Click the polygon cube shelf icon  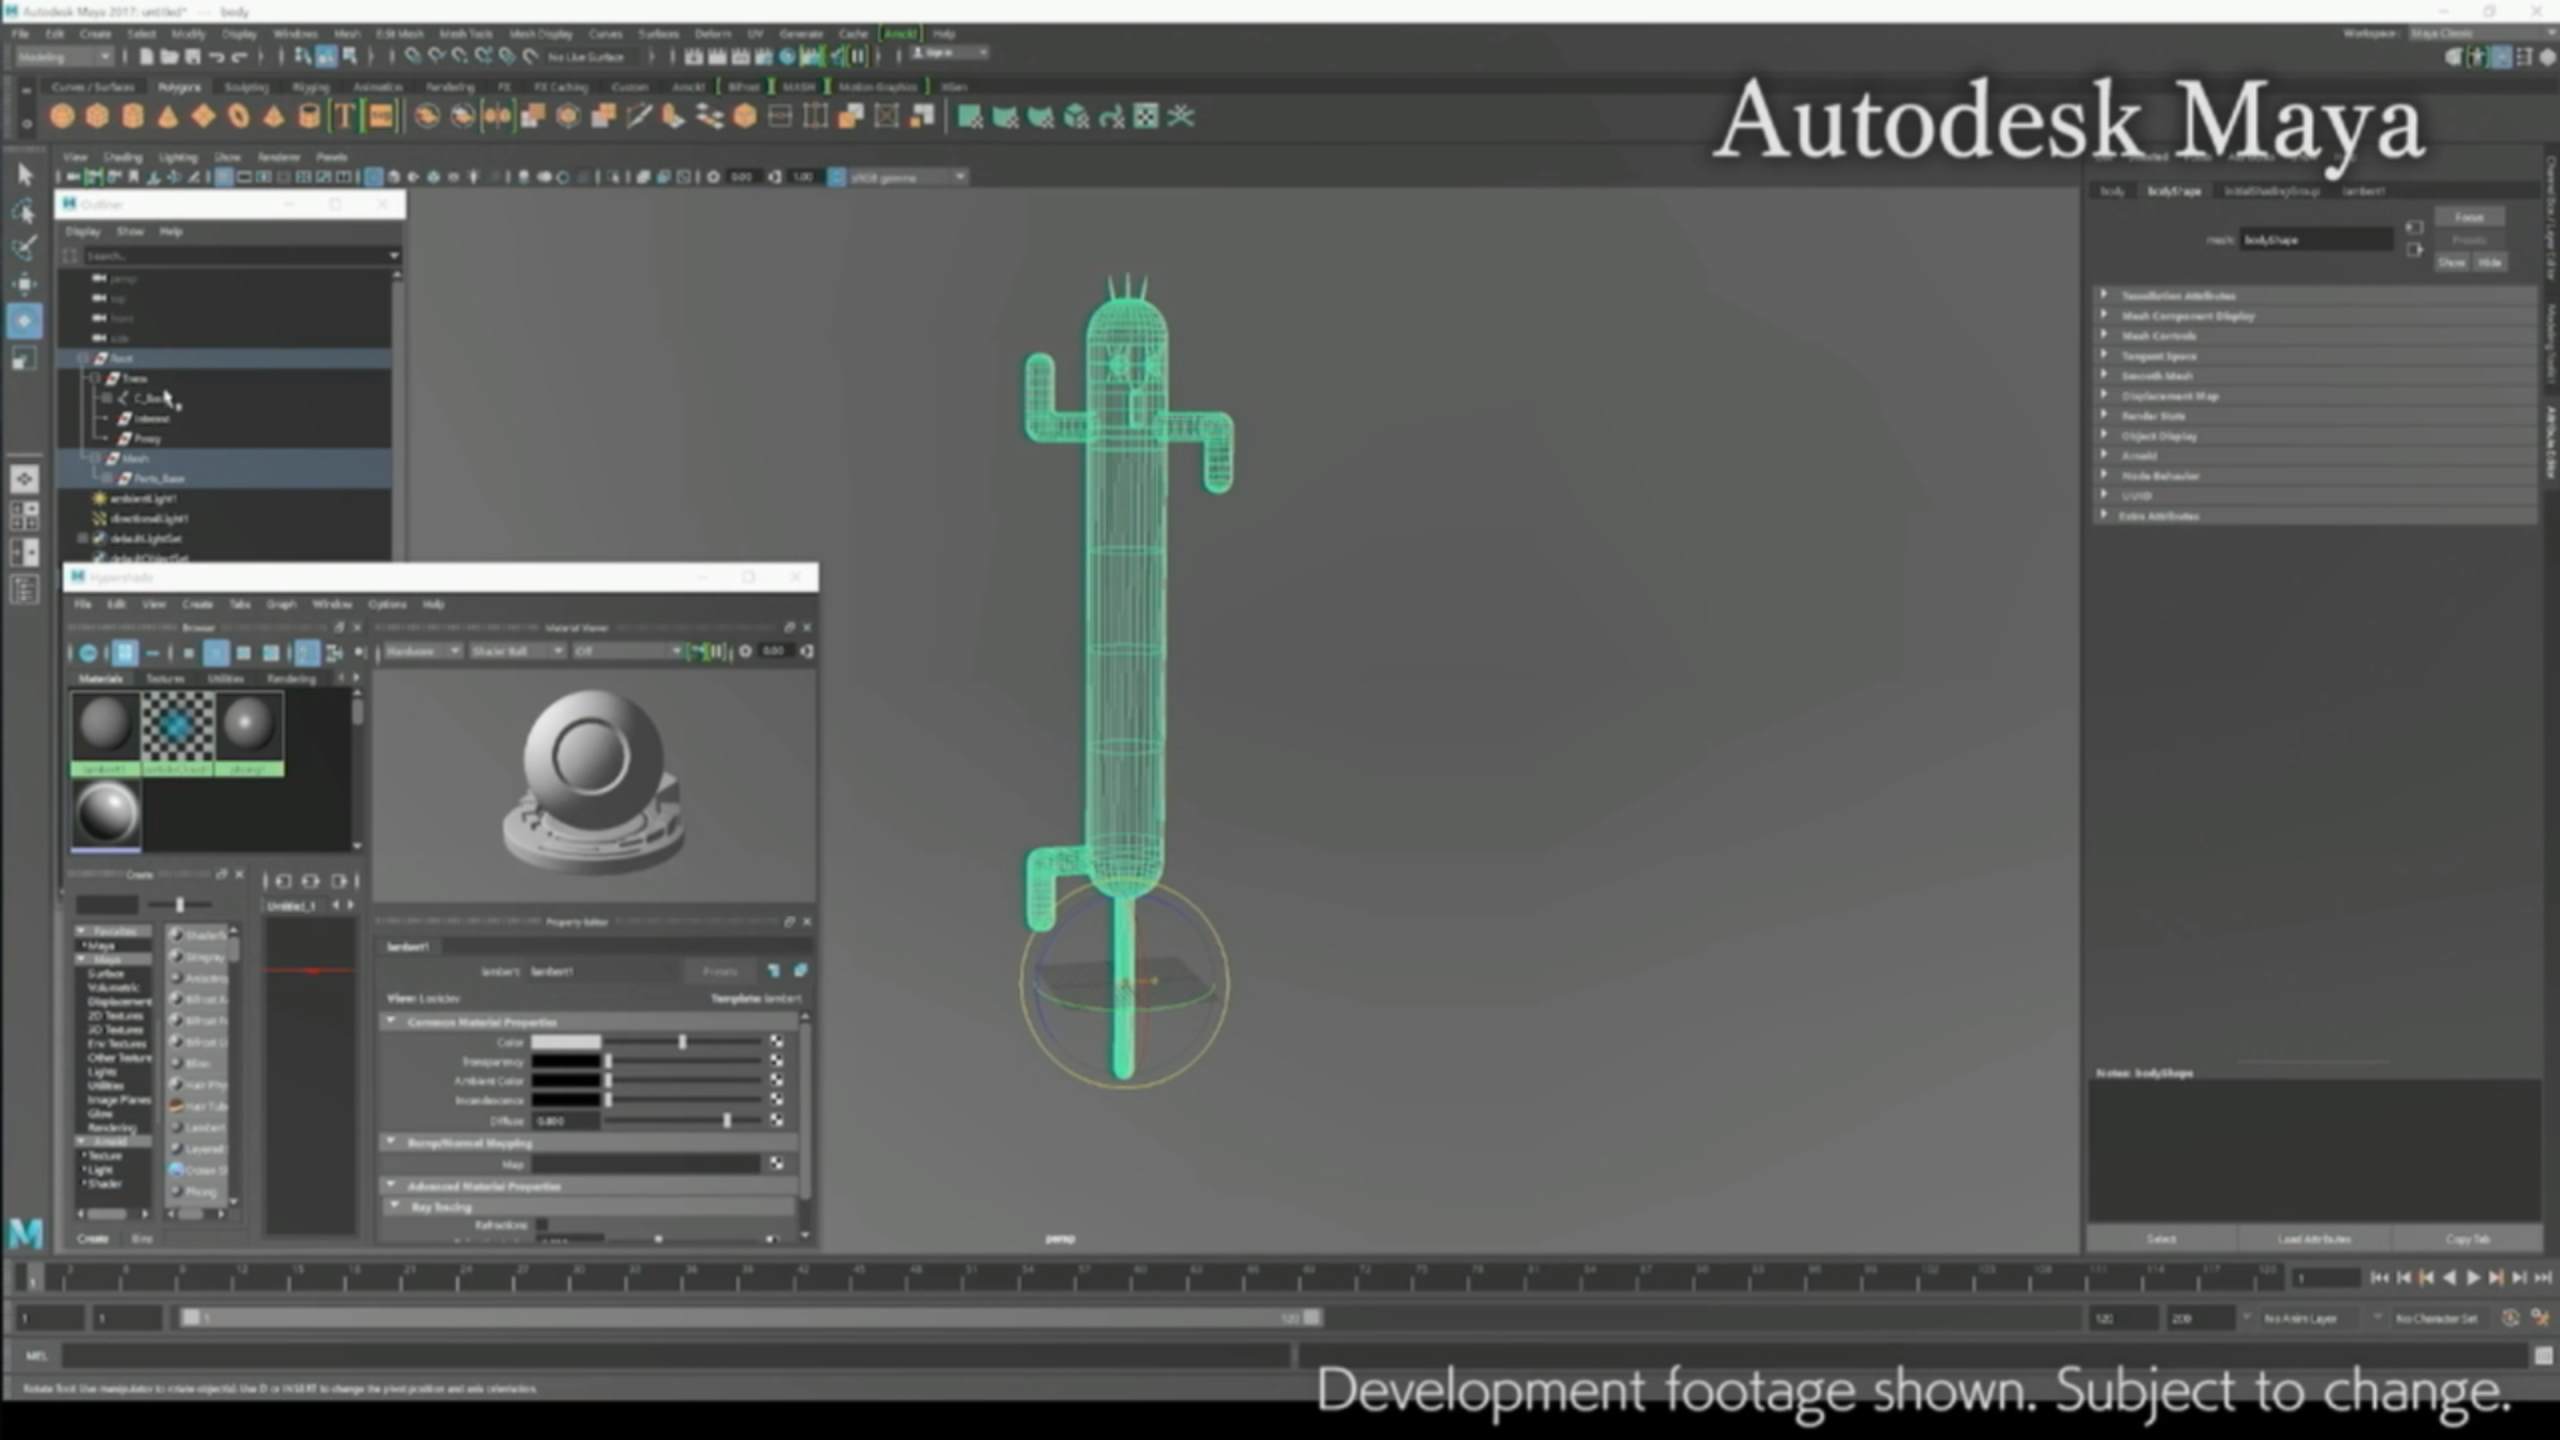tap(97, 117)
